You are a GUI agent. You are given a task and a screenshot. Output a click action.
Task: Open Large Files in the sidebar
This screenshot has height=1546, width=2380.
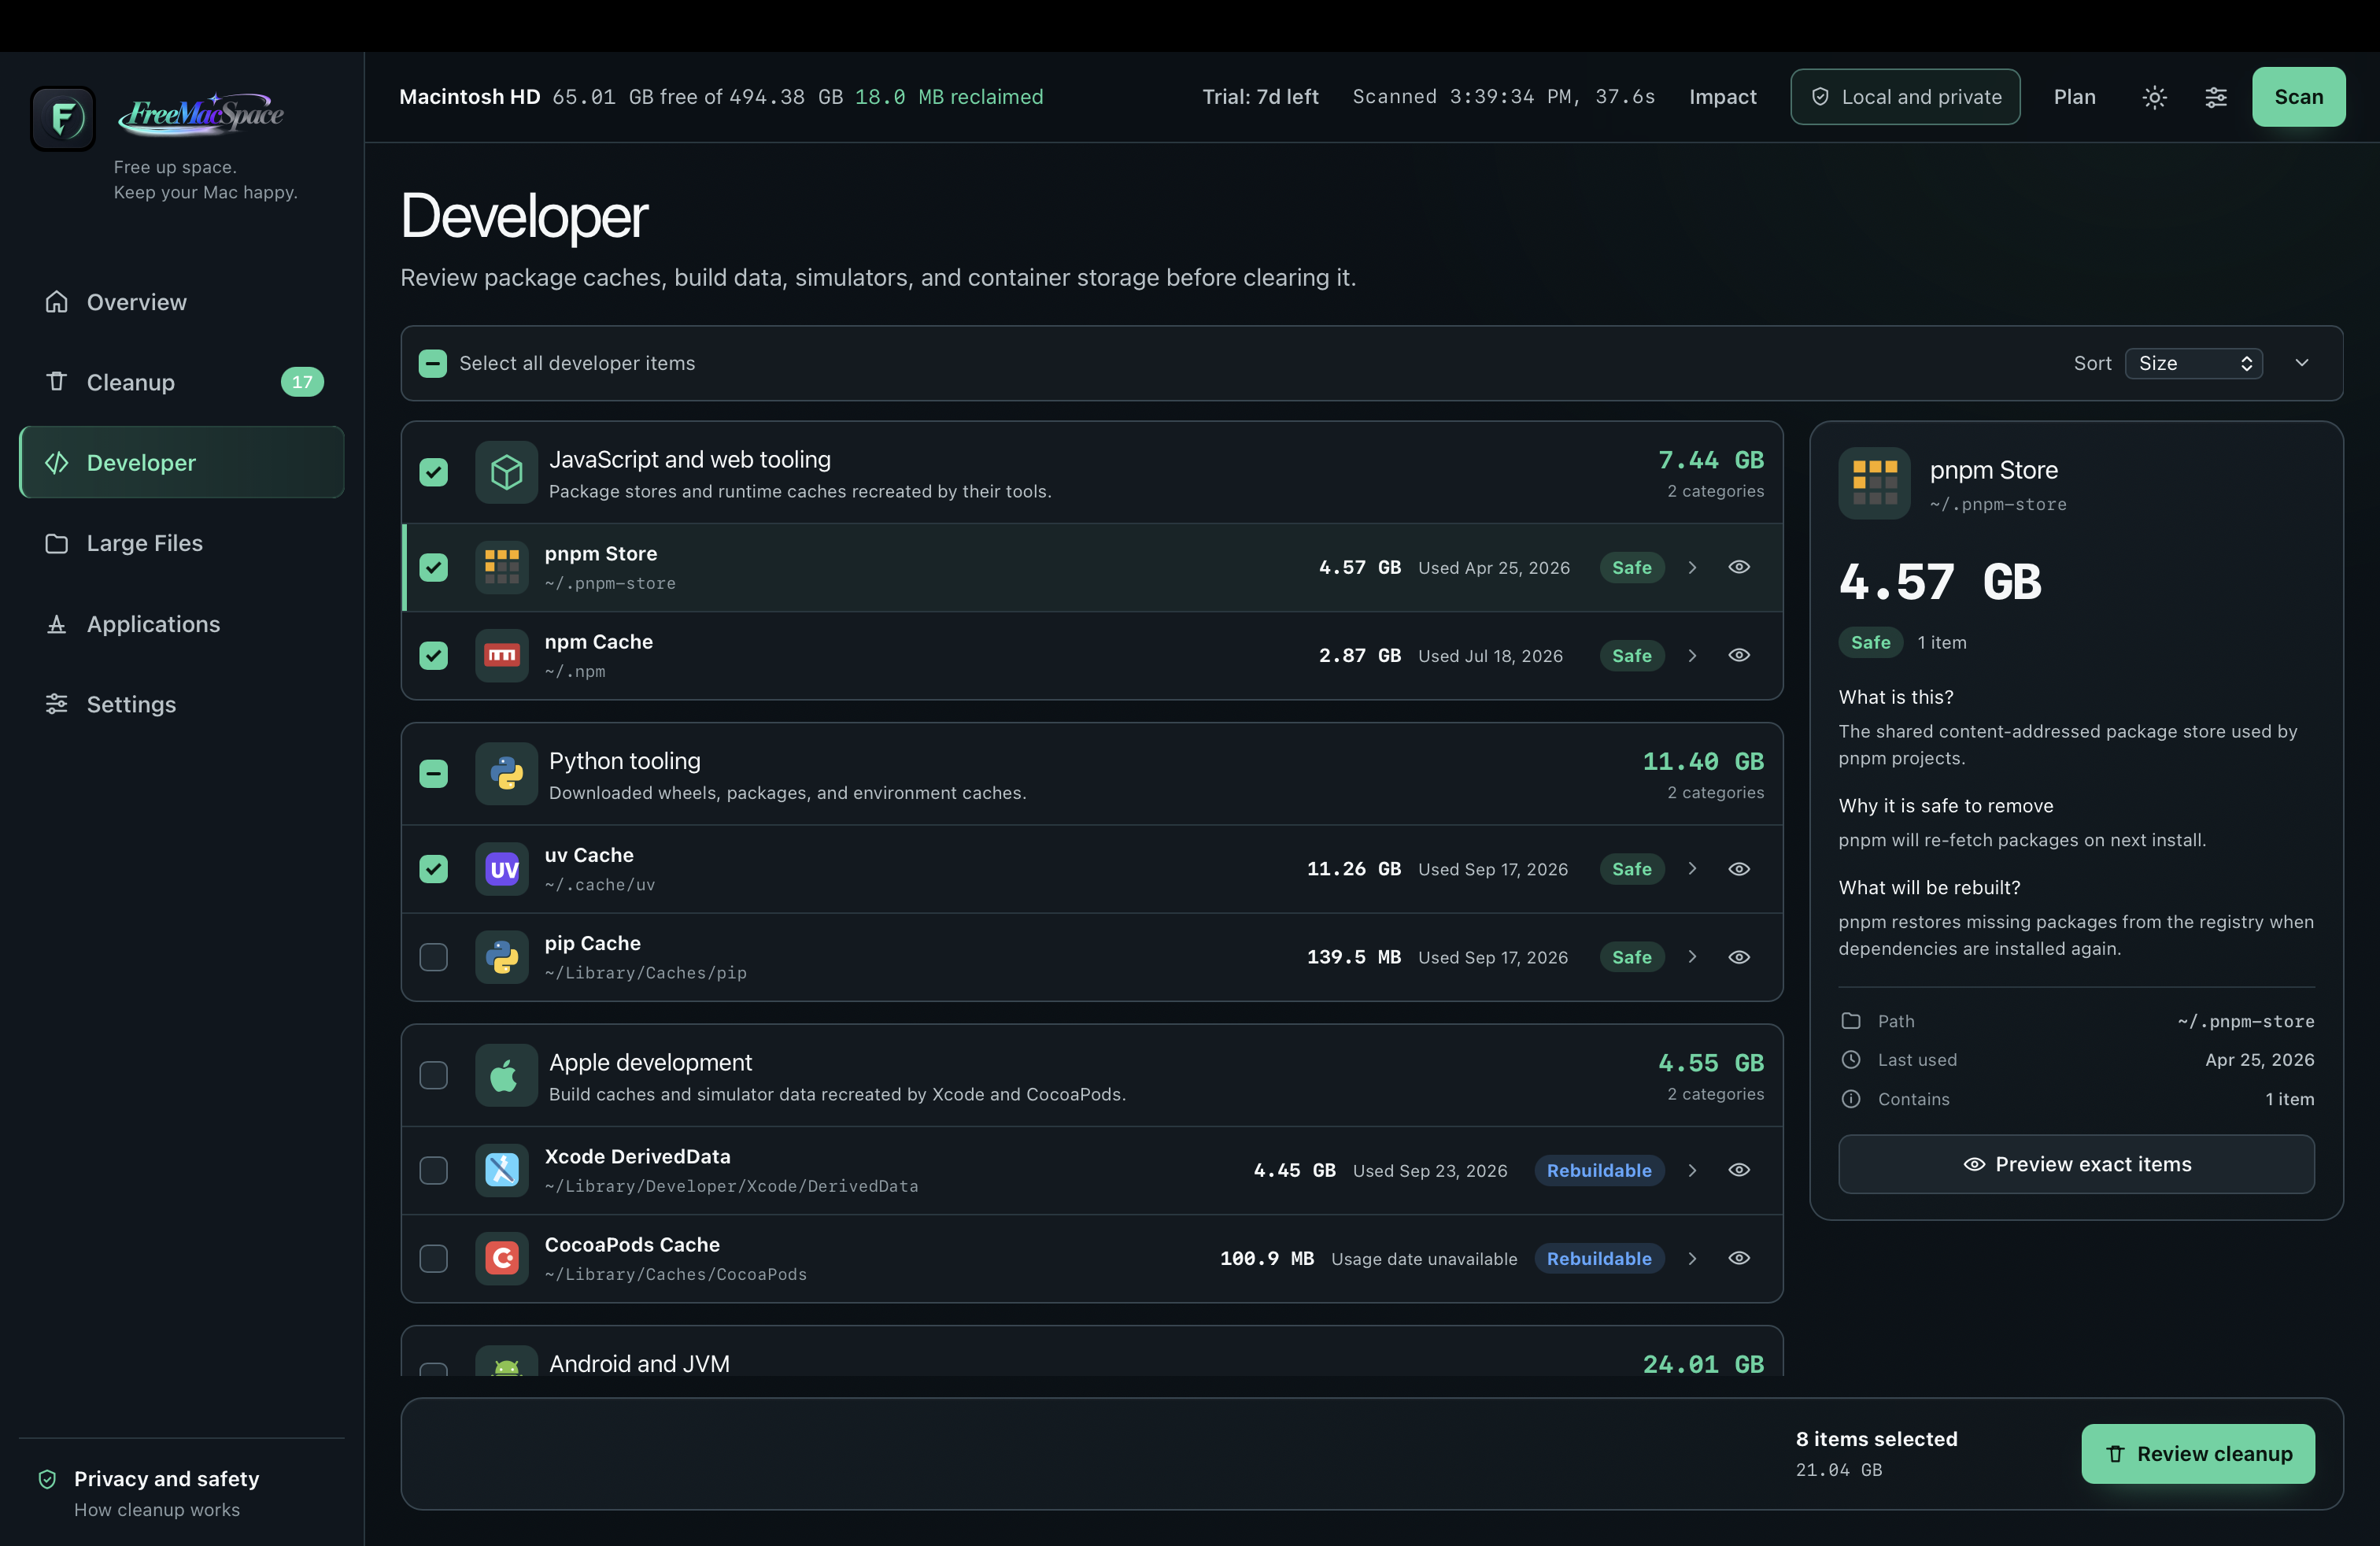(182, 543)
